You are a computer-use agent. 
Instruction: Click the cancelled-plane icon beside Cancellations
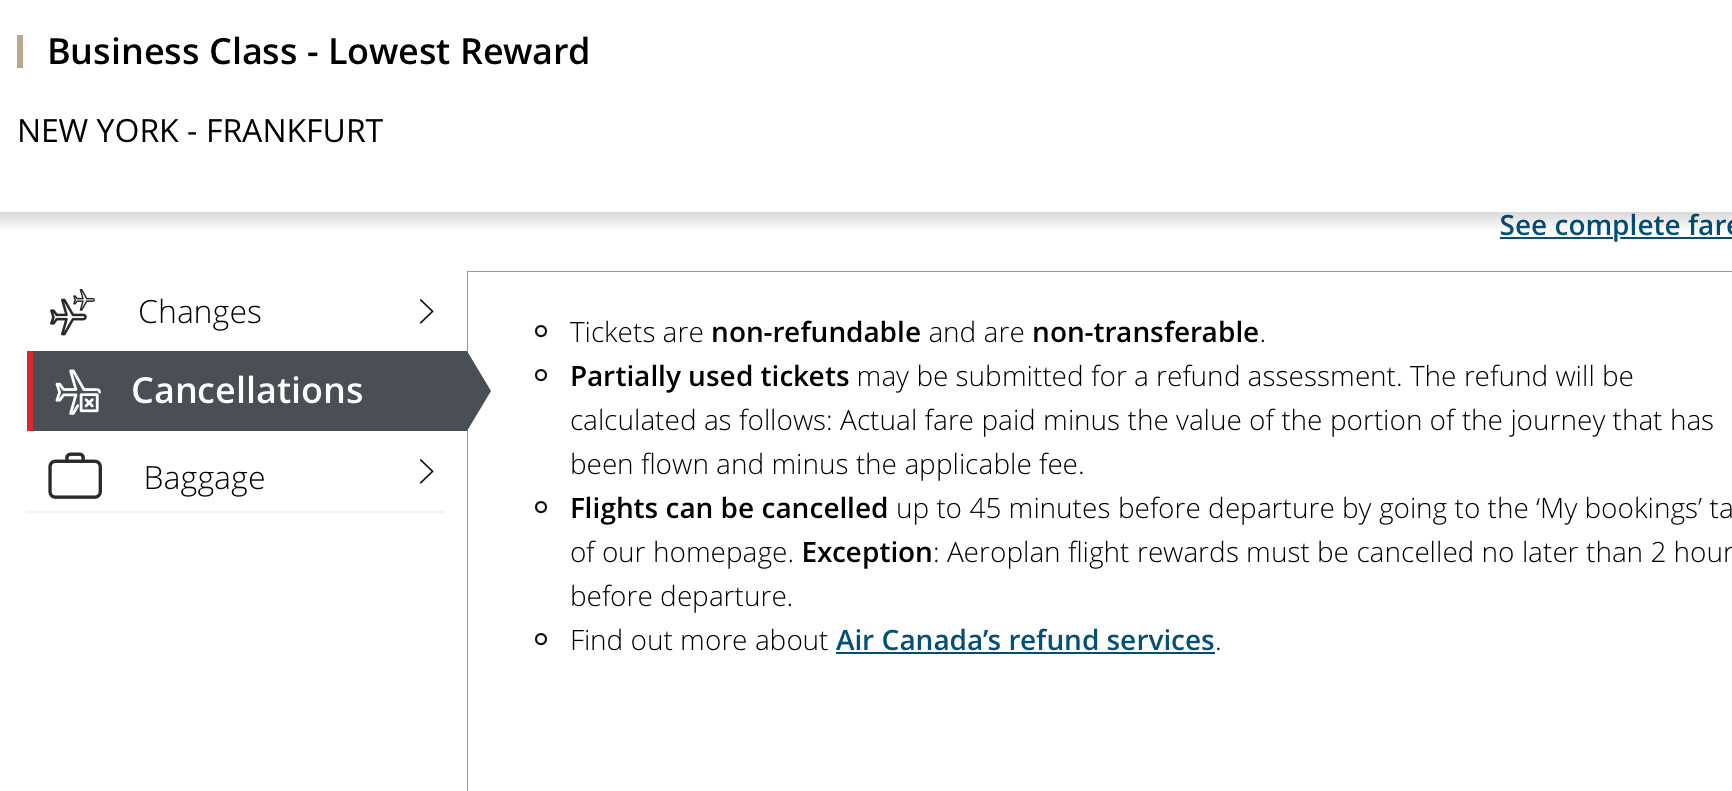[78, 392]
